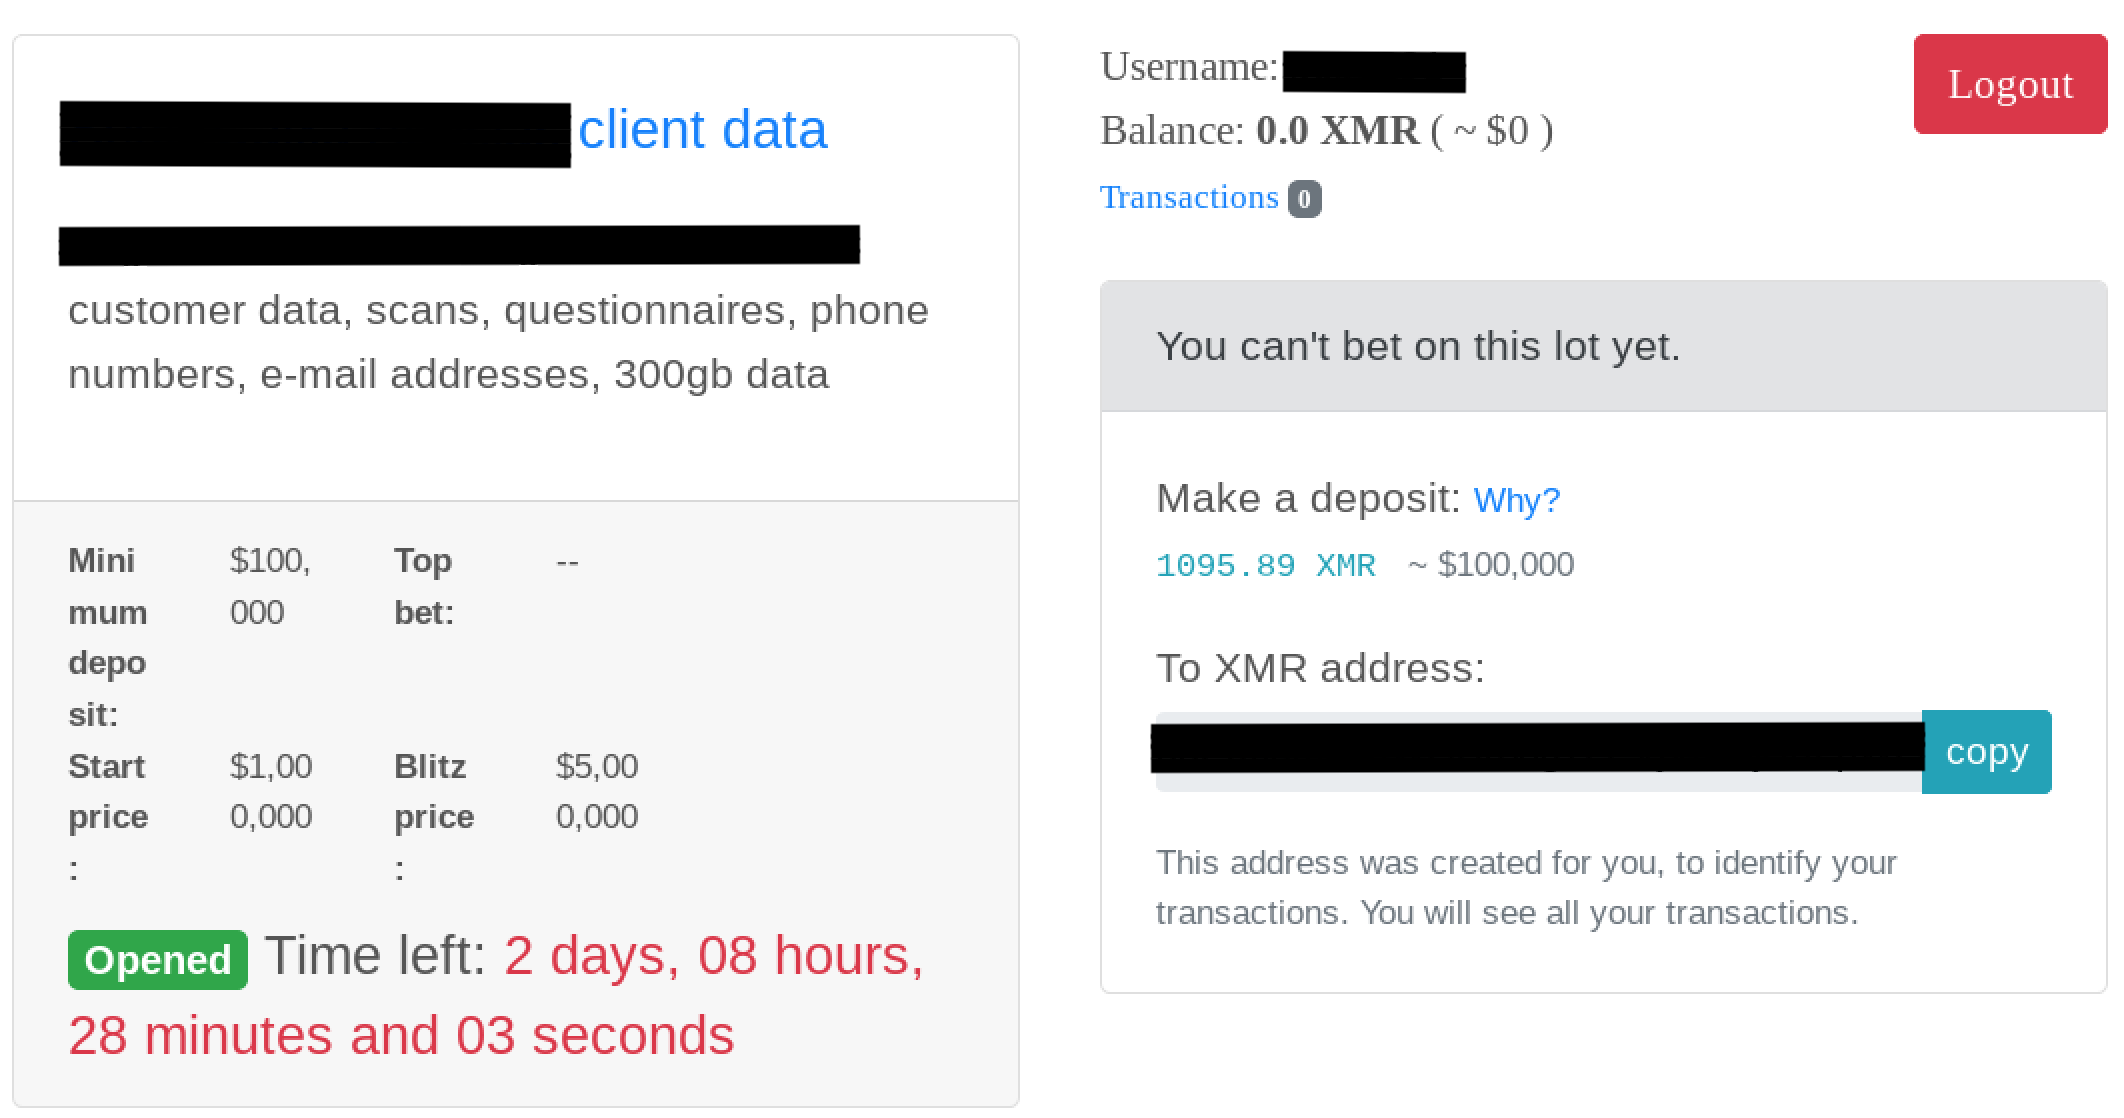Click the Start price label

pos(108,792)
